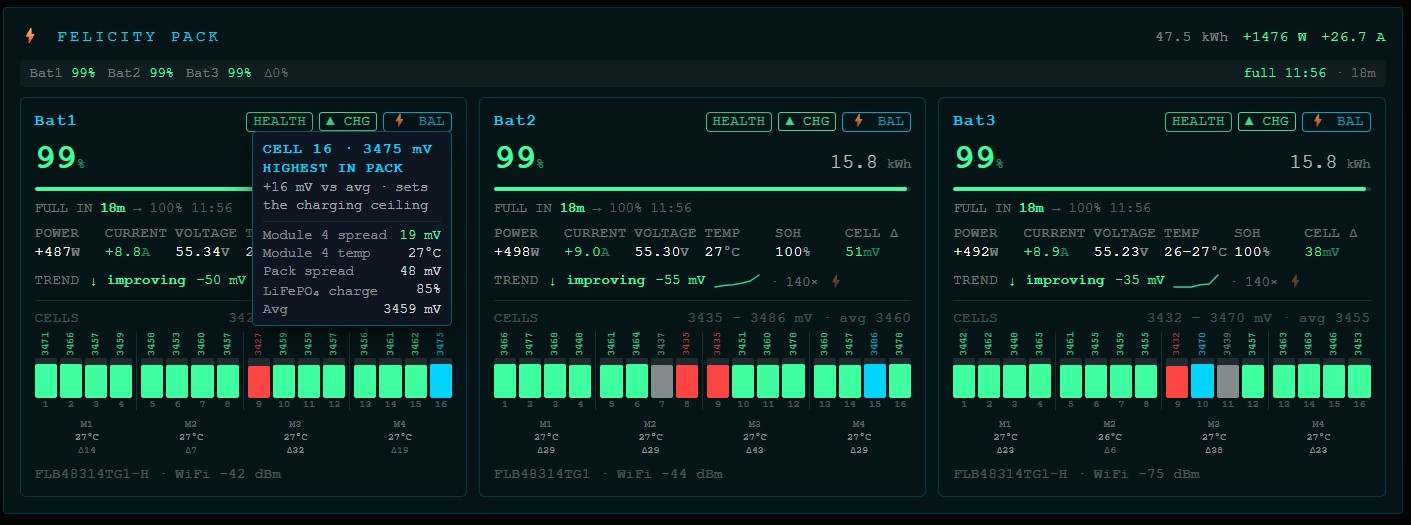Select the cell 16 bar in Bat3

coord(1359,381)
